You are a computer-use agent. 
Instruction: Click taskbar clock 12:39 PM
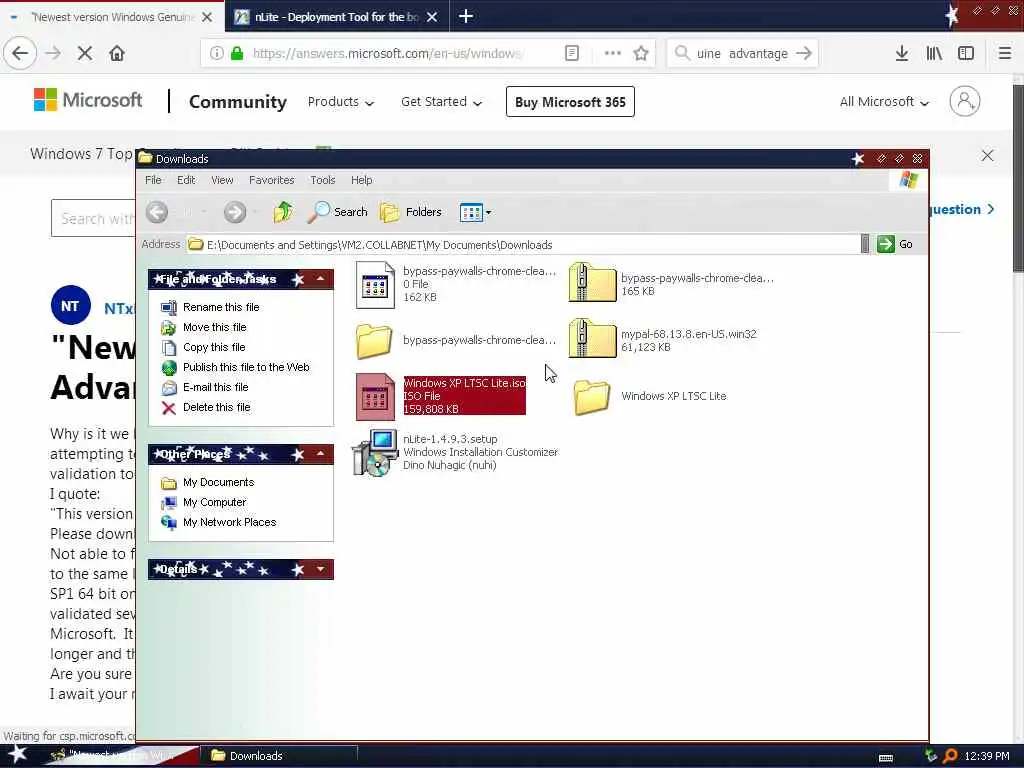(x=987, y=756)
